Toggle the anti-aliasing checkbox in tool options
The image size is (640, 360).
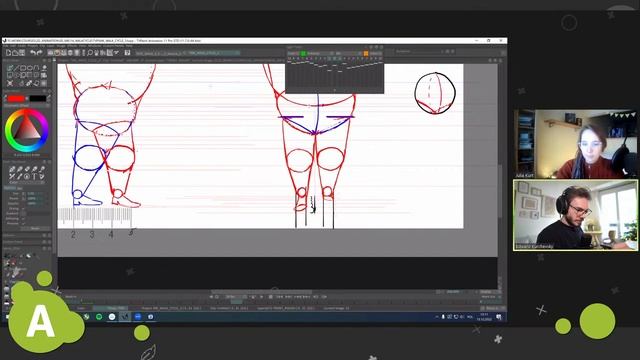23,219
